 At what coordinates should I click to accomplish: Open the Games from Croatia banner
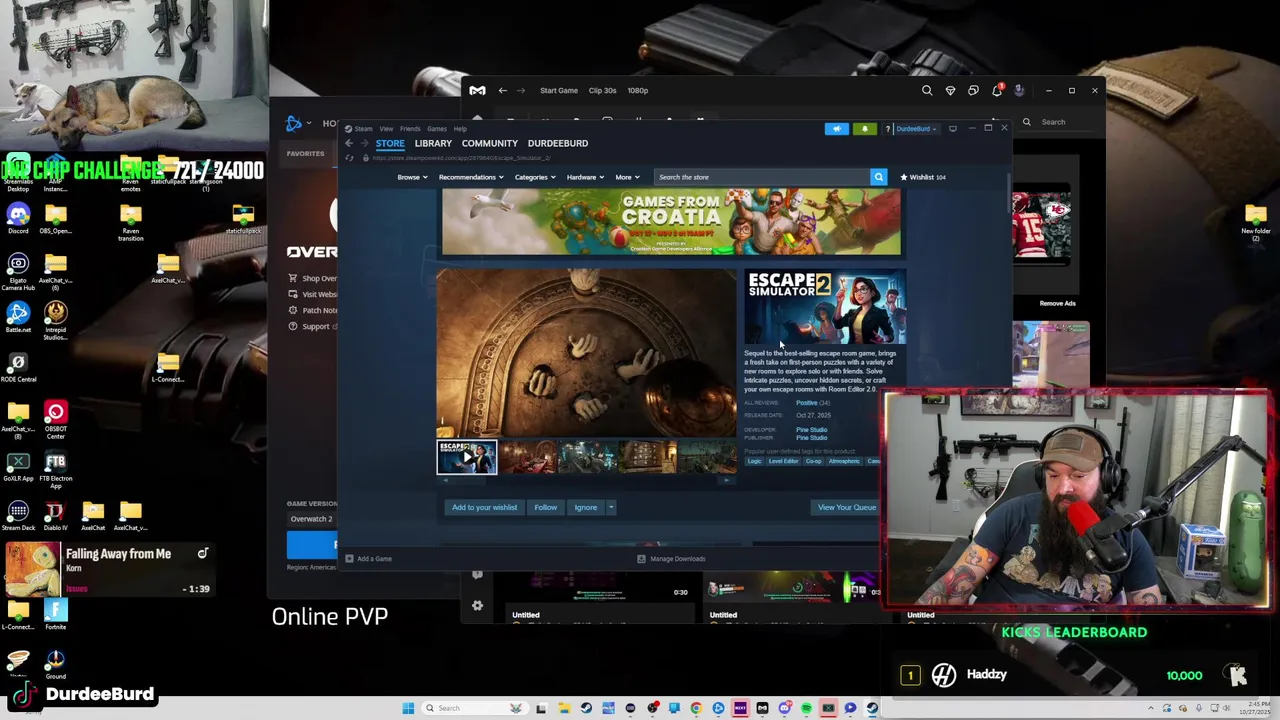[671, 223]
